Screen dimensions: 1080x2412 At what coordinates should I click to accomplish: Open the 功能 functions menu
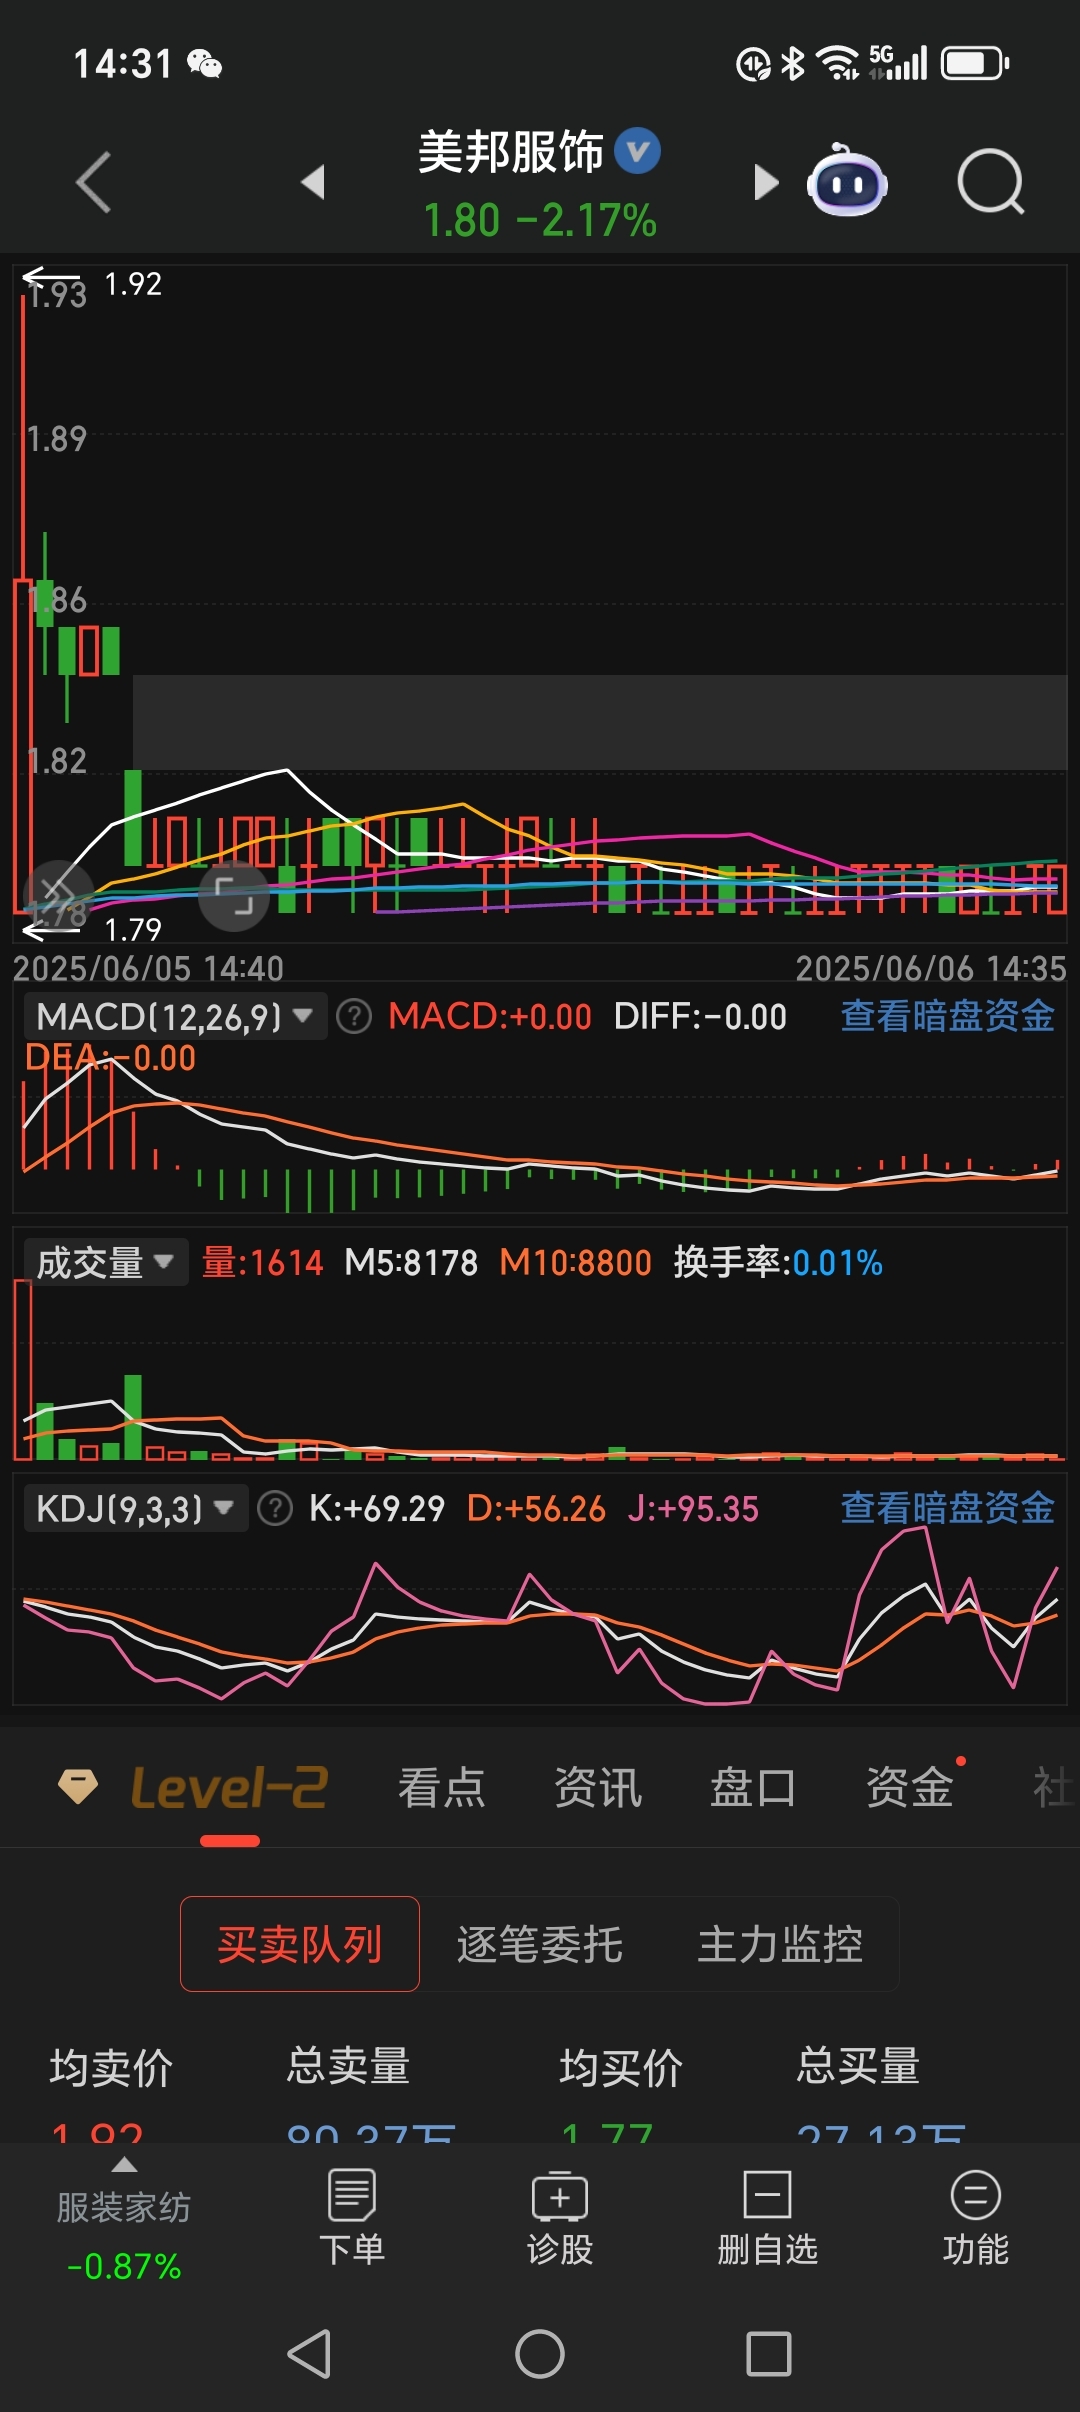976,2217
